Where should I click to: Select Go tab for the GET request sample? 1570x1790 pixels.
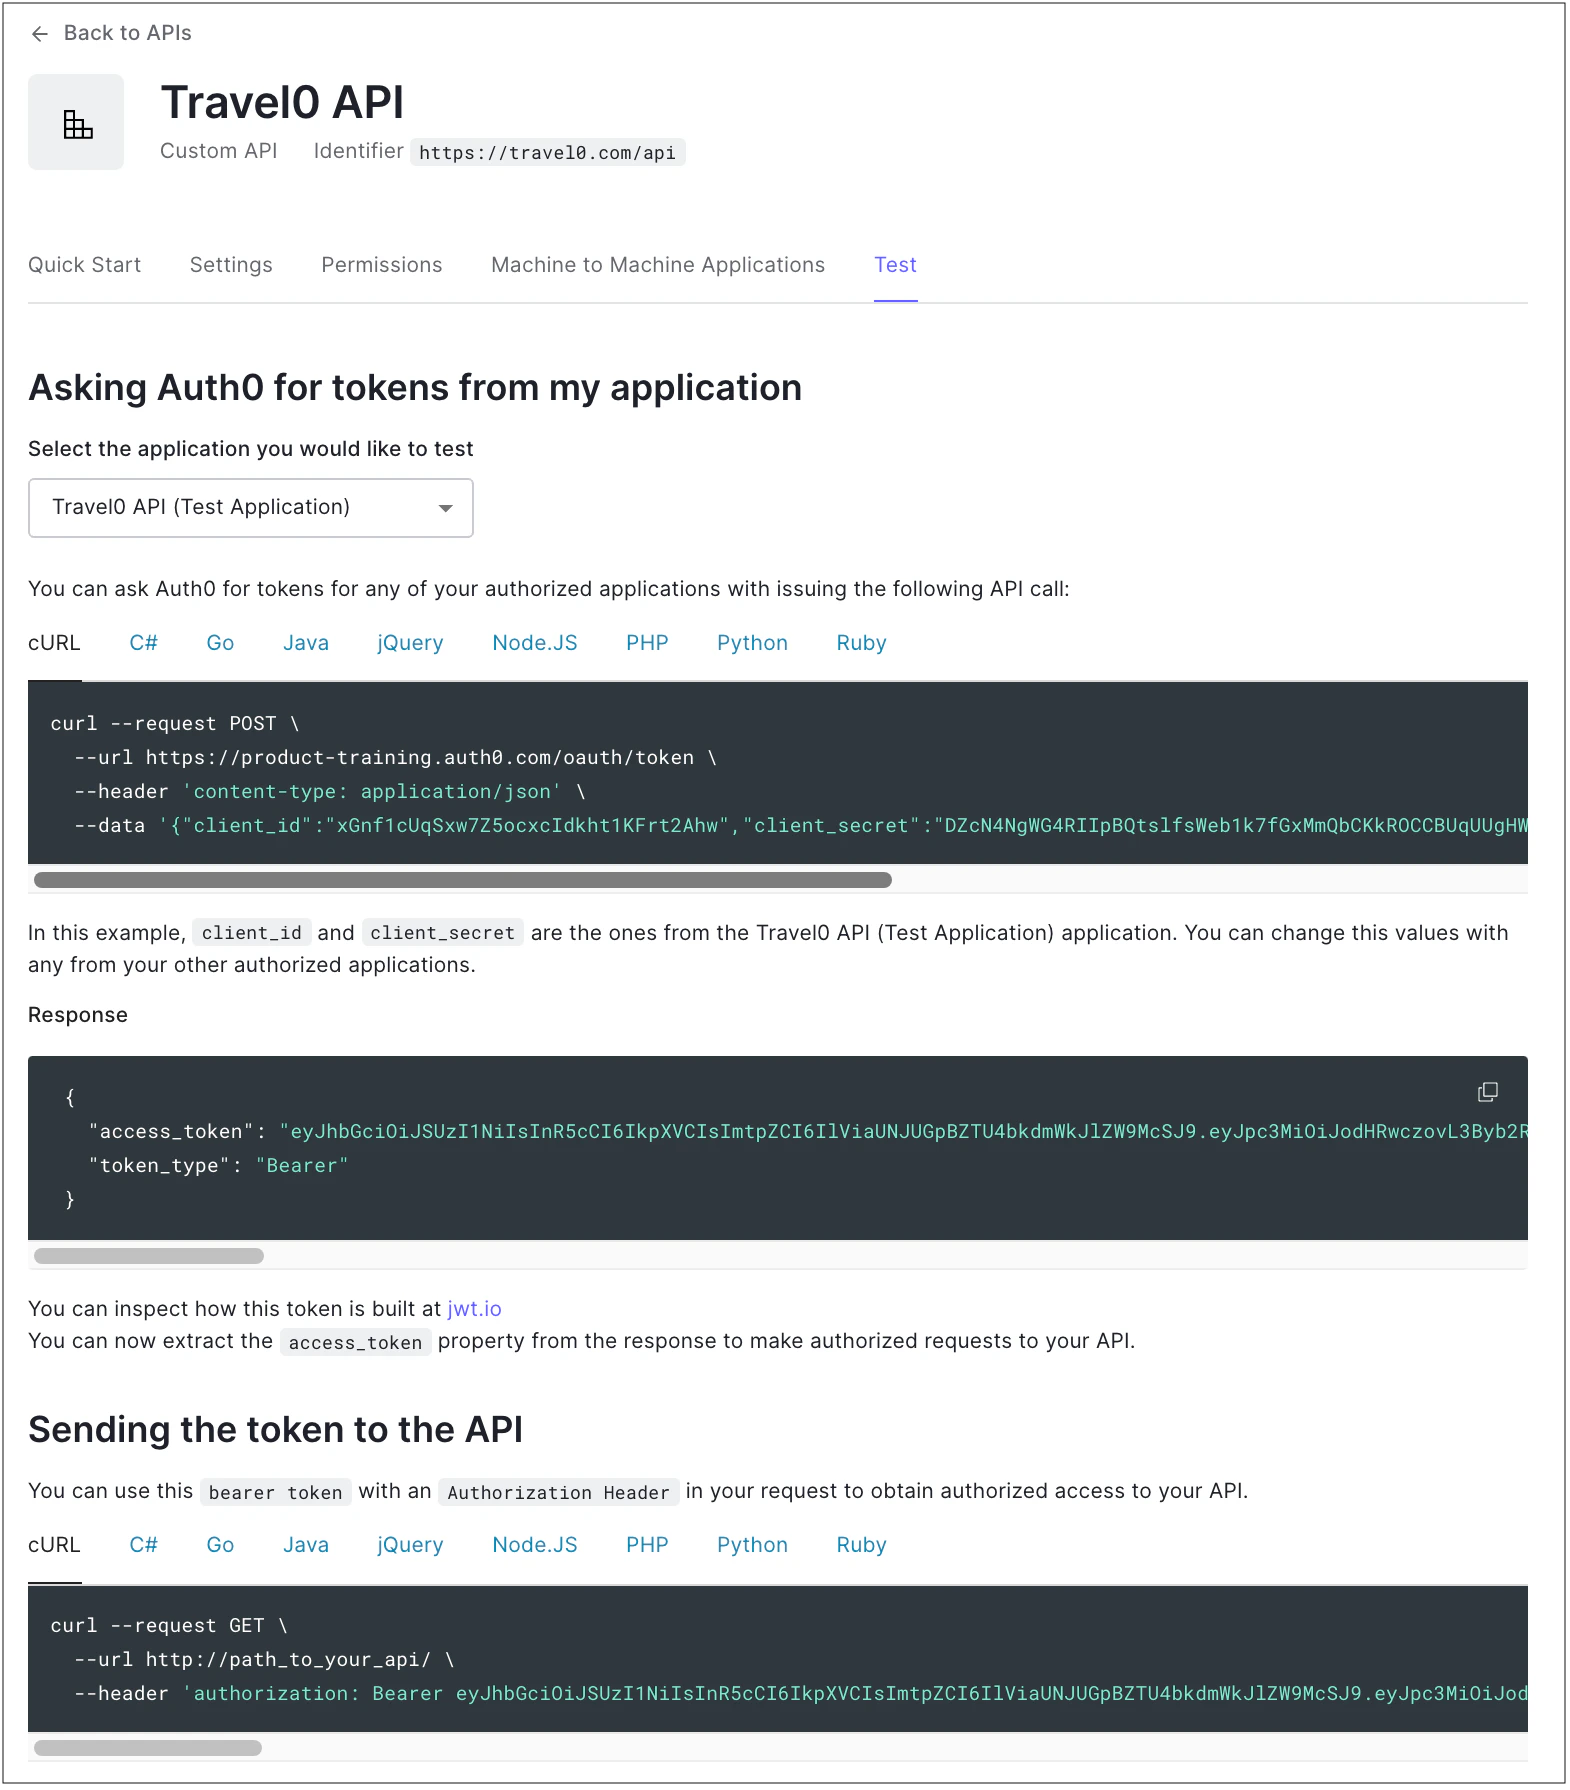coord(219,1544)
